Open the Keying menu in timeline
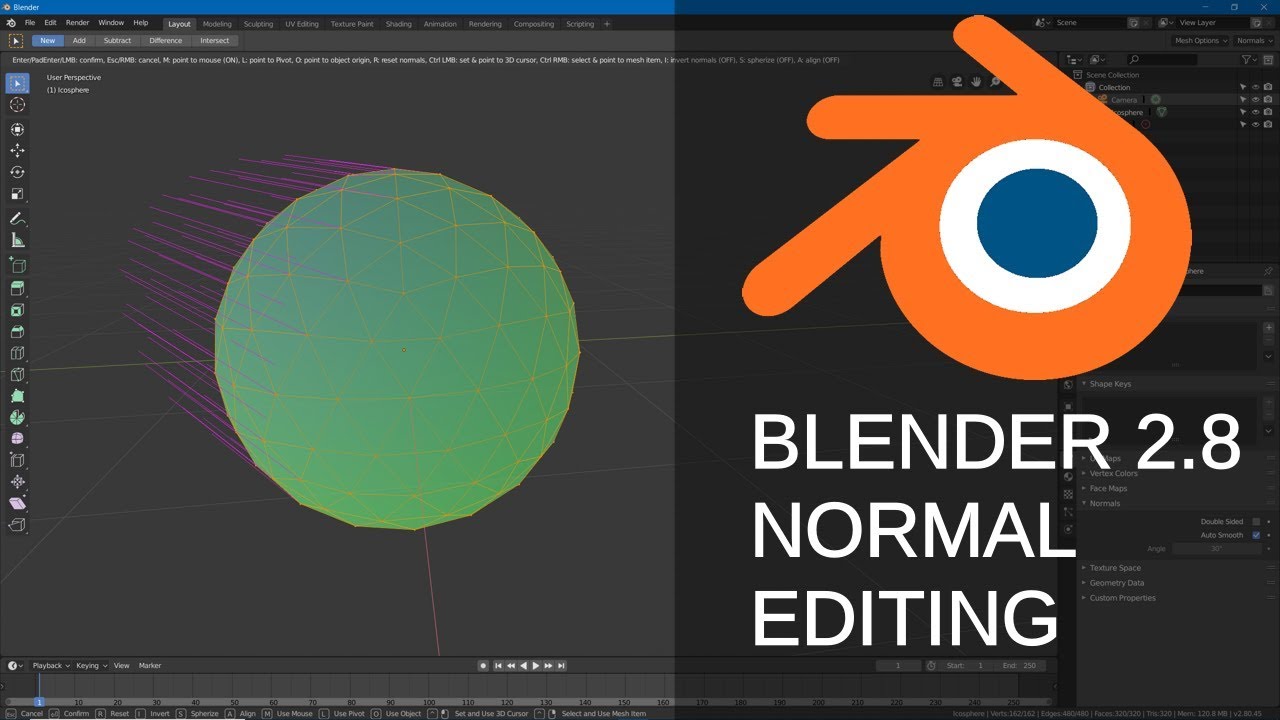 tap(89, 665)
